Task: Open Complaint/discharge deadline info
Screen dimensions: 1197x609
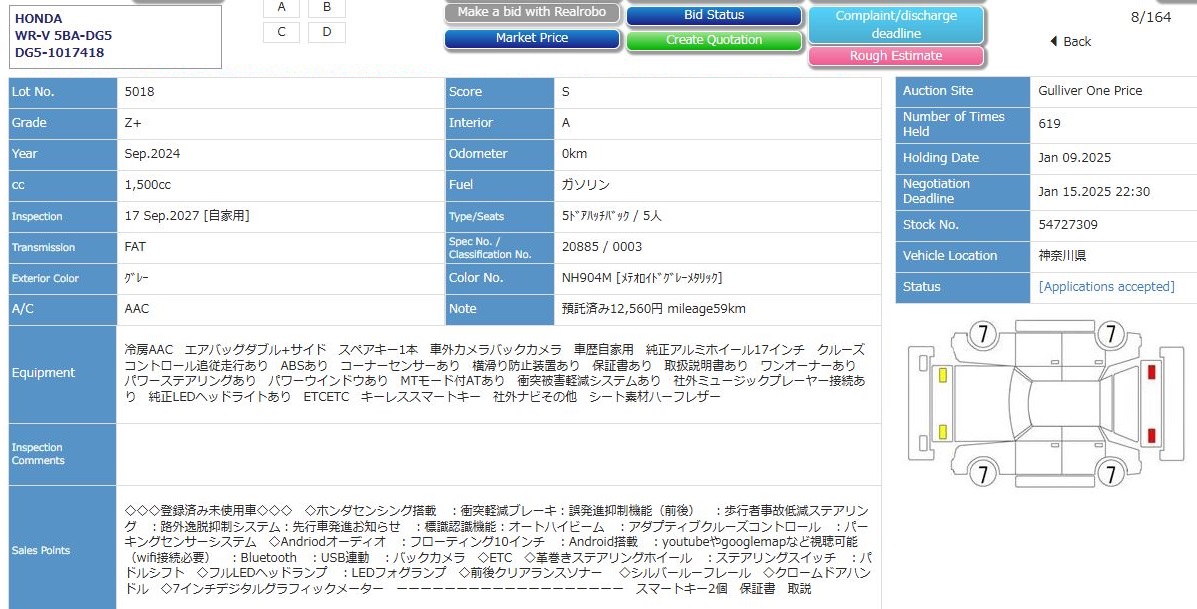Action: 896,24
